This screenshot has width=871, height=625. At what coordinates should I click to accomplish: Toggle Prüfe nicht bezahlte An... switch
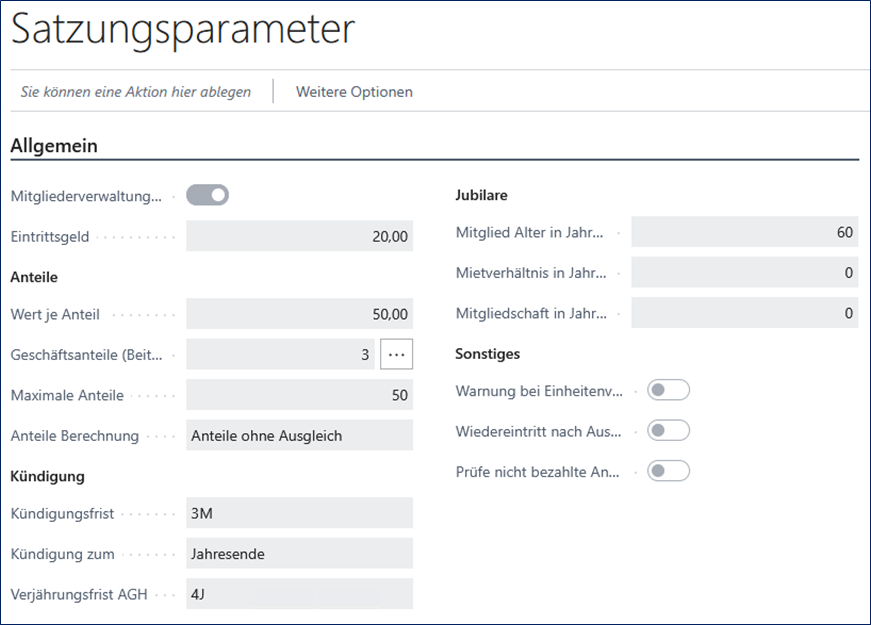[x=668, y=471]
